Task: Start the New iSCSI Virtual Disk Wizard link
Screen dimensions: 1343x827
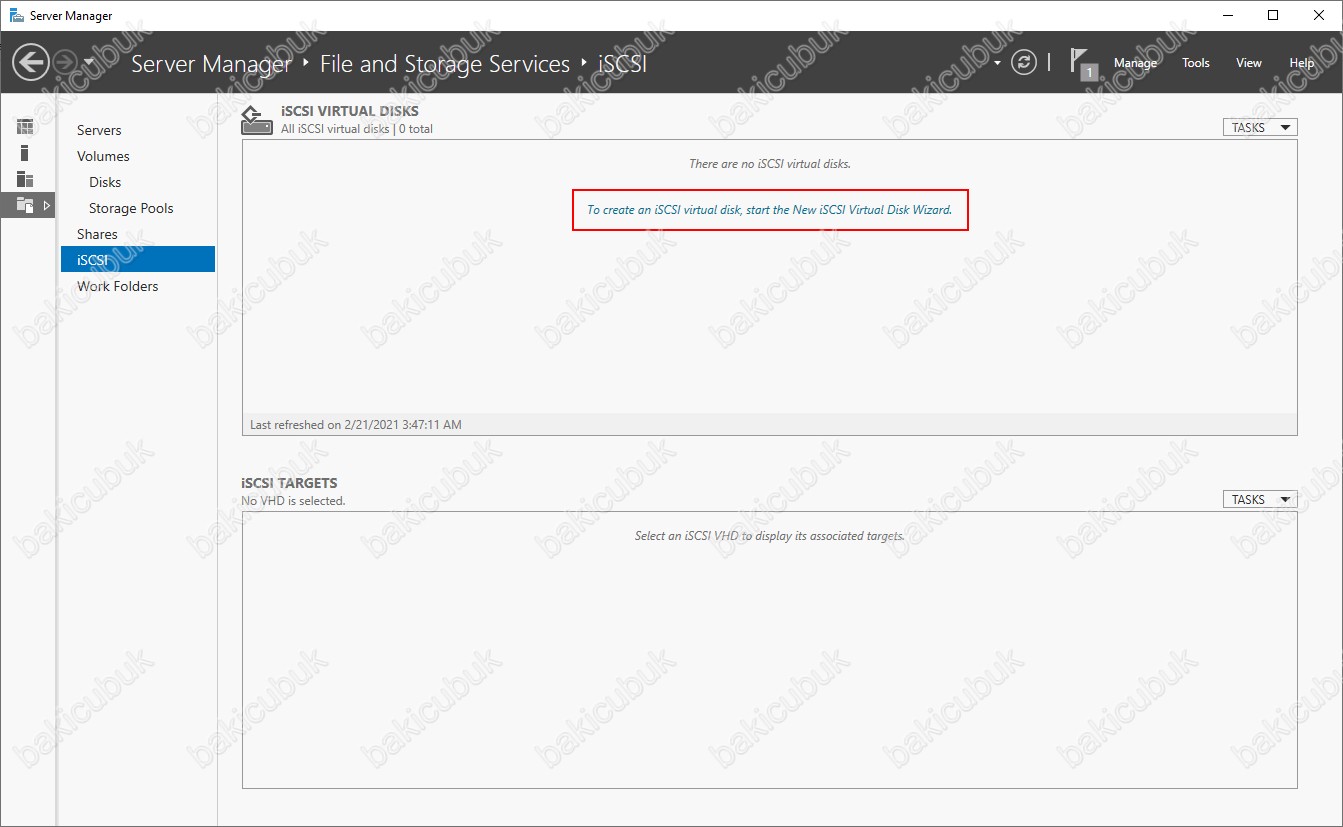Action: (769, 210)
